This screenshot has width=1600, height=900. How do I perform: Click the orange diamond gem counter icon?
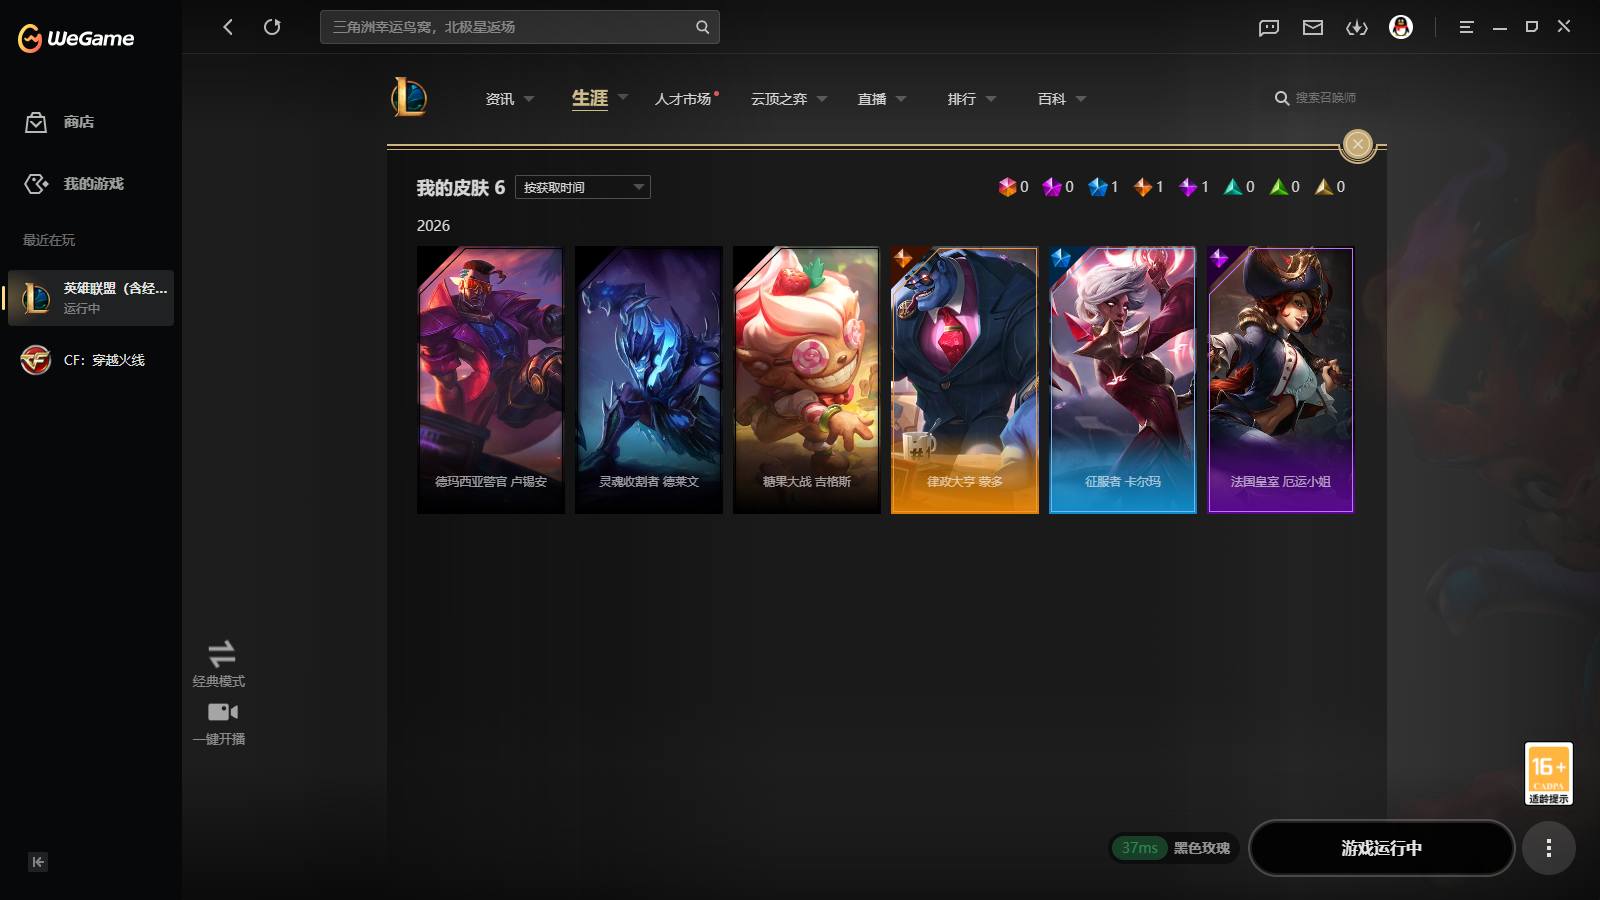coord(1143,187)
